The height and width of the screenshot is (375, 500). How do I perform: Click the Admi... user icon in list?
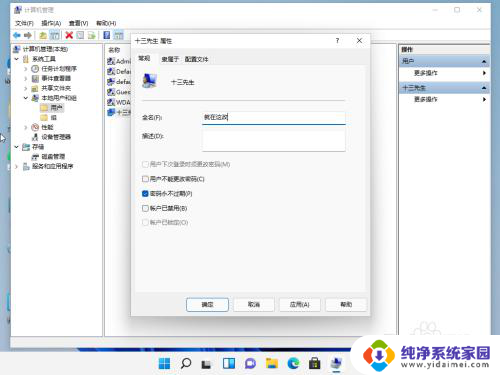coord(111,61)
